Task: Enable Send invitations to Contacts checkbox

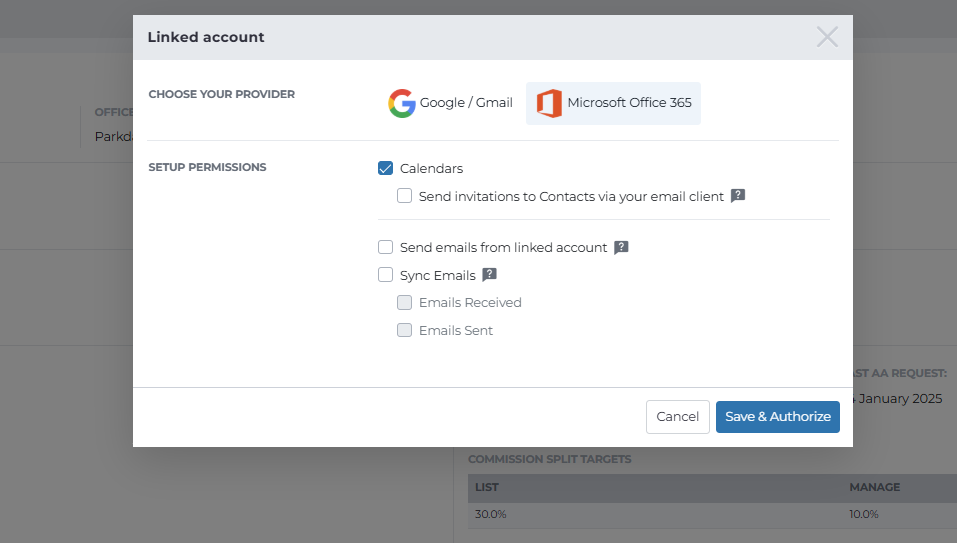Action: 404,196
